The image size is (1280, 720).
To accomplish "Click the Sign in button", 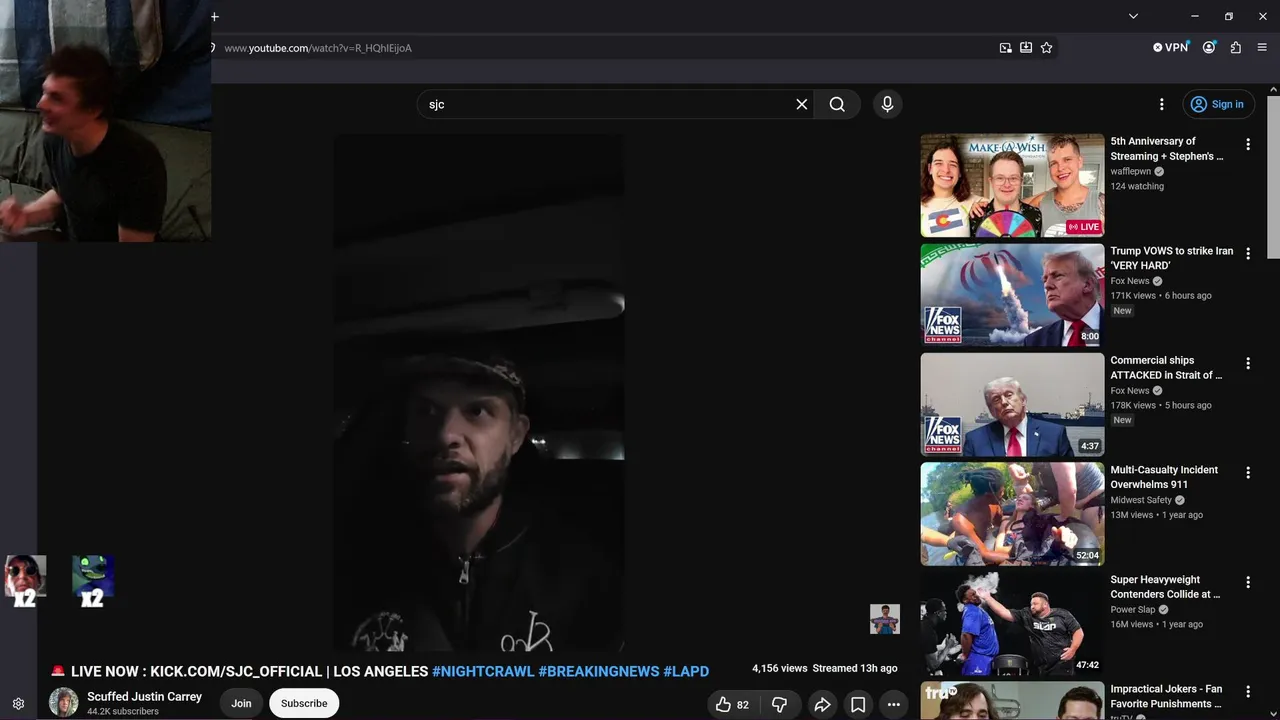I will coord(1219,104).
